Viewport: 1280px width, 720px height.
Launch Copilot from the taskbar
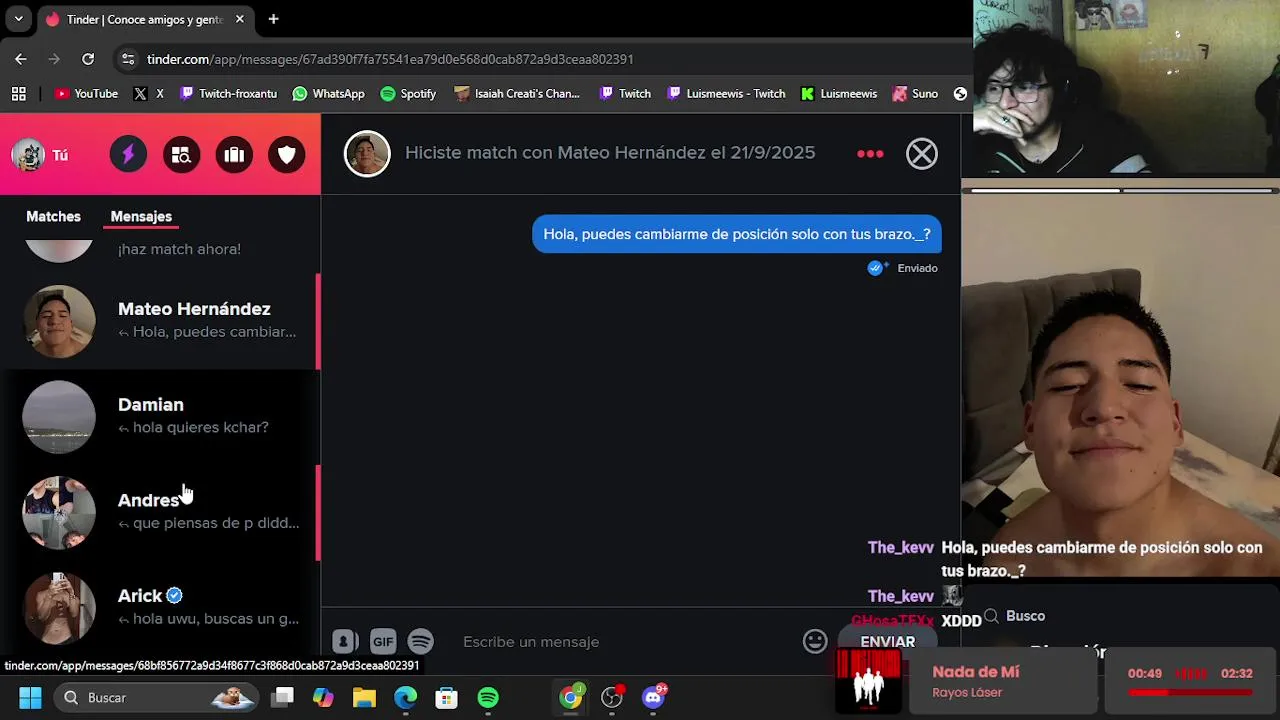(323, 698)
